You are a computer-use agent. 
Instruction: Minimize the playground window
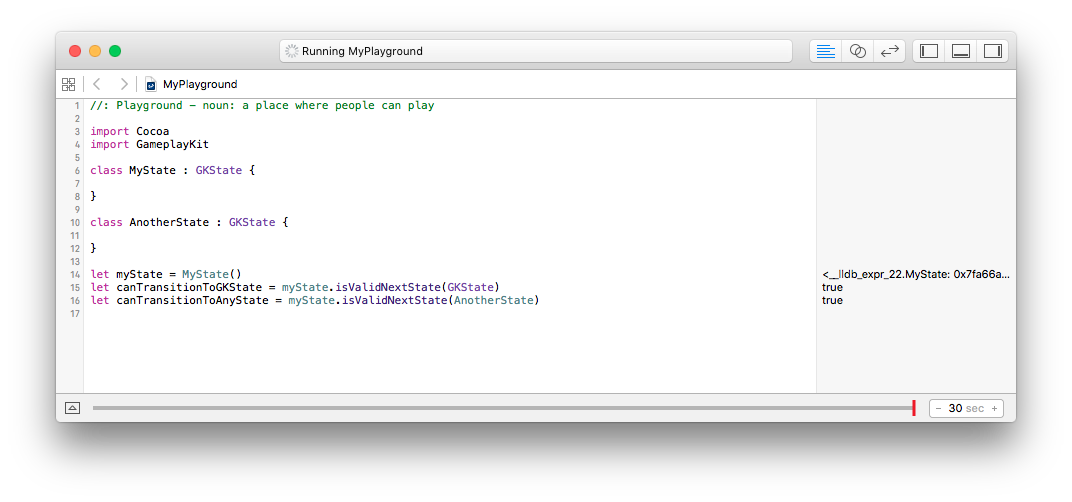[95, 51]
